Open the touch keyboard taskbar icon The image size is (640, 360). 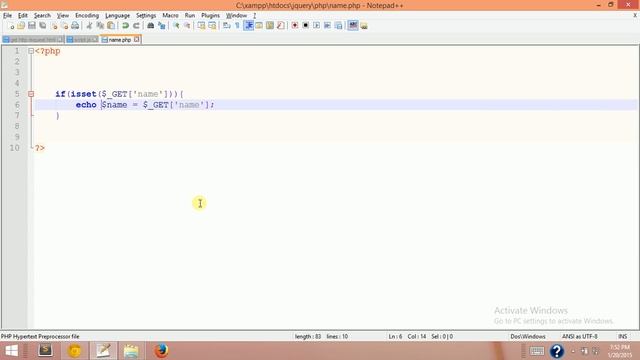pyautogui.click(x=536, y=351)
